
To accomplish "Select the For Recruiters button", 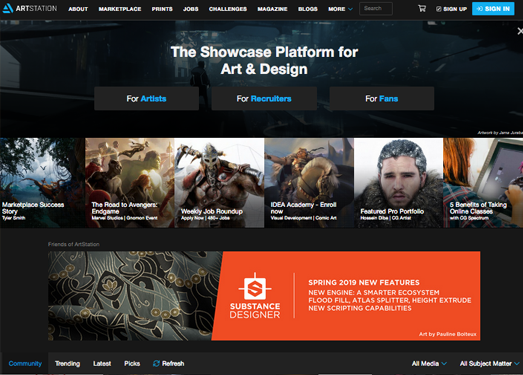I will click(x=264, y=98).
